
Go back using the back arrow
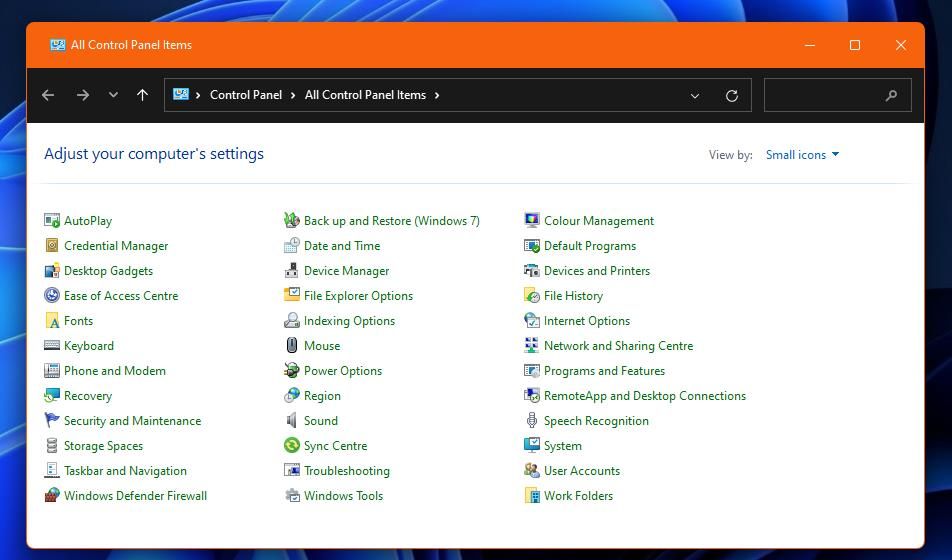(x=48, y=95)
